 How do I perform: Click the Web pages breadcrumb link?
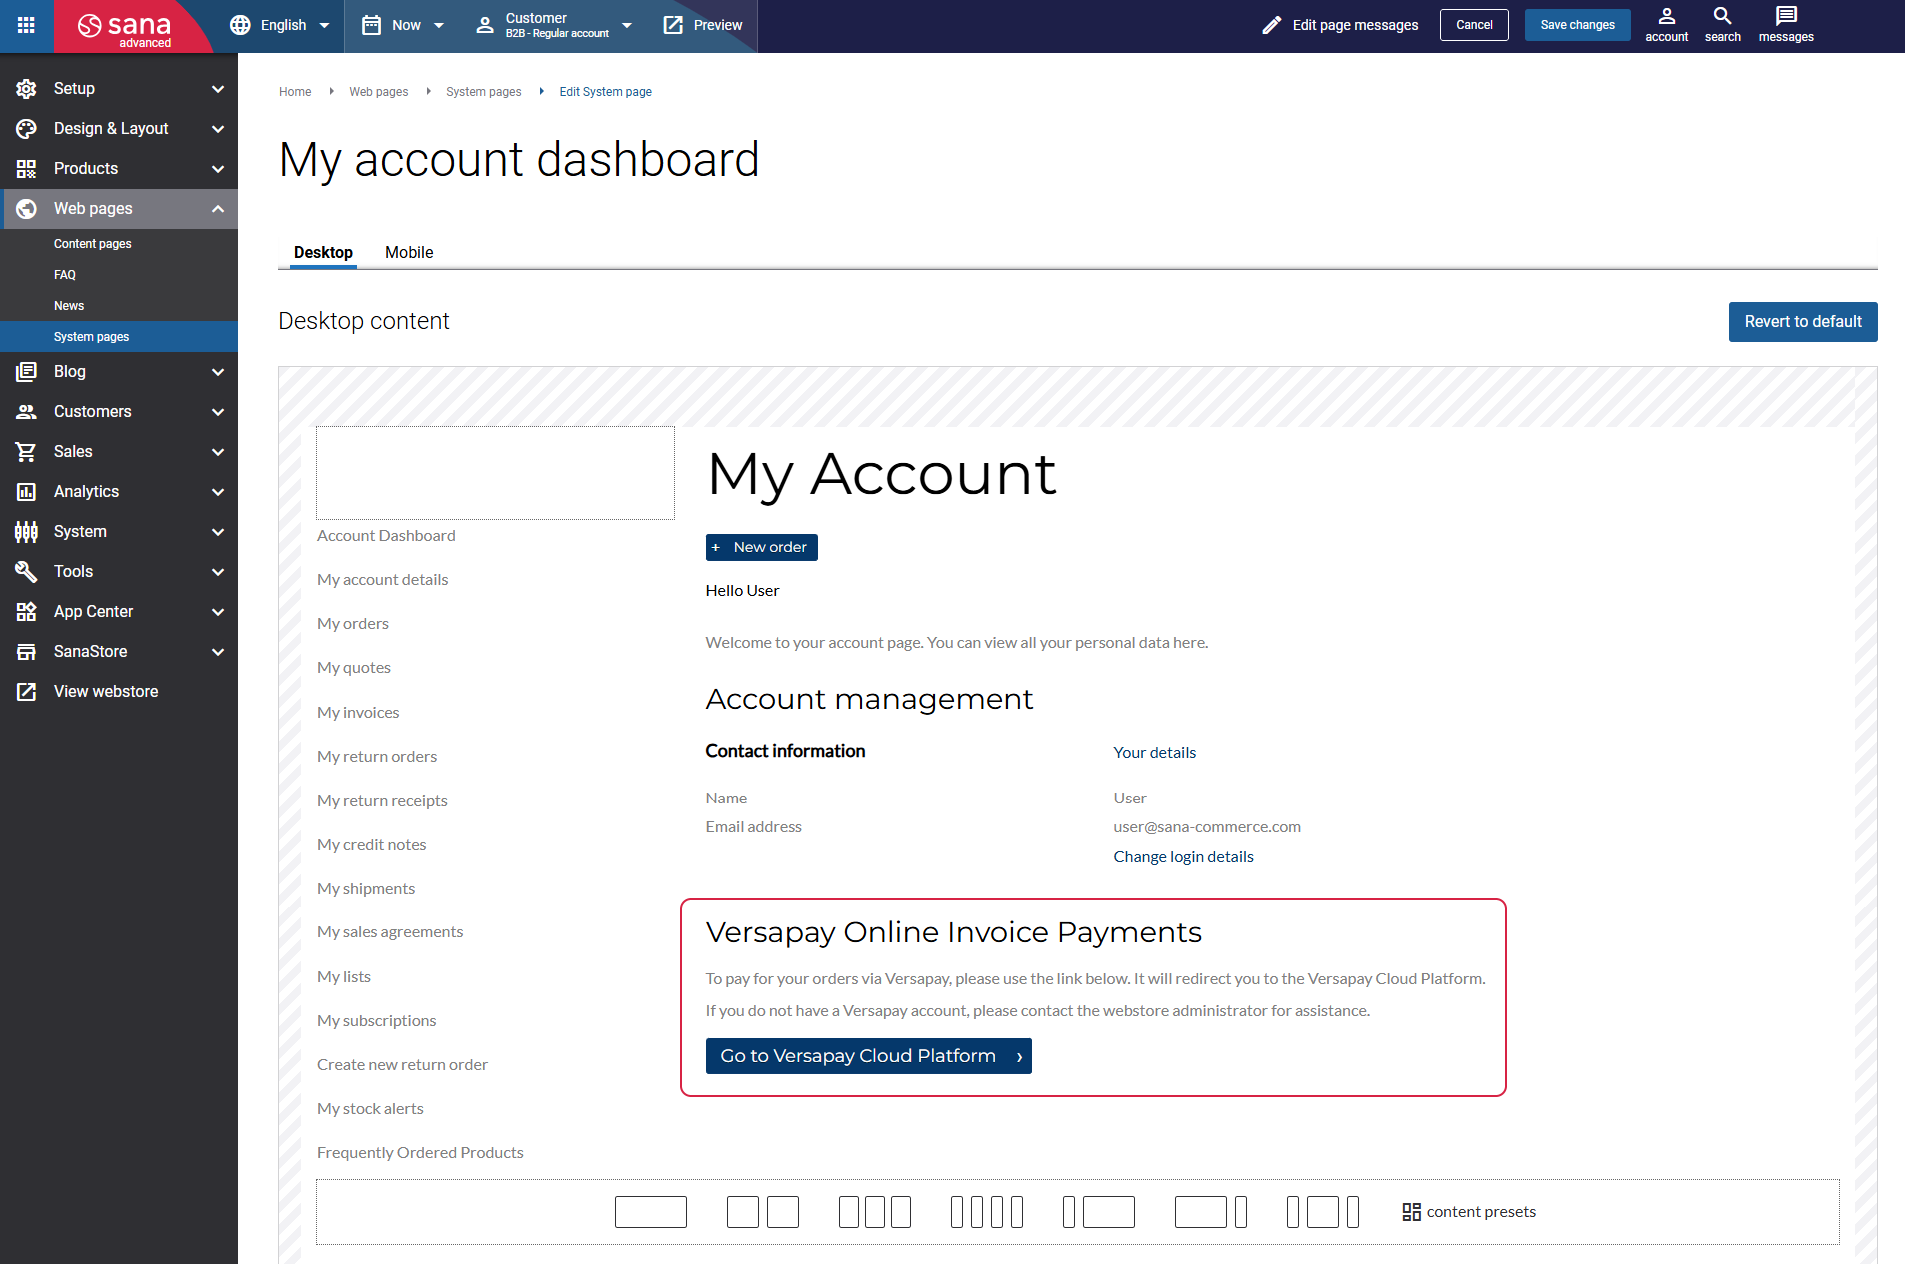pos(378,92)
